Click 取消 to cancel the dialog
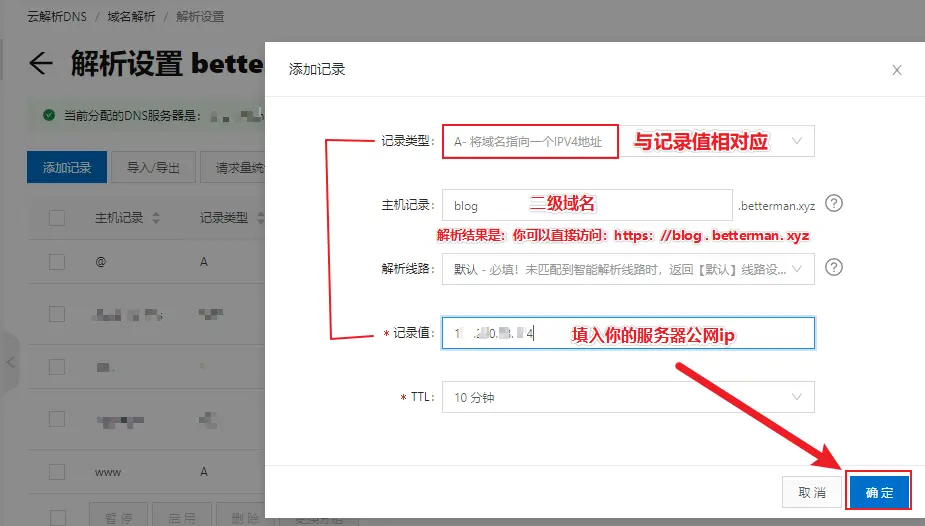Image resolution: width=925 pixels, height=526 pixels. [x=812, y=492]
